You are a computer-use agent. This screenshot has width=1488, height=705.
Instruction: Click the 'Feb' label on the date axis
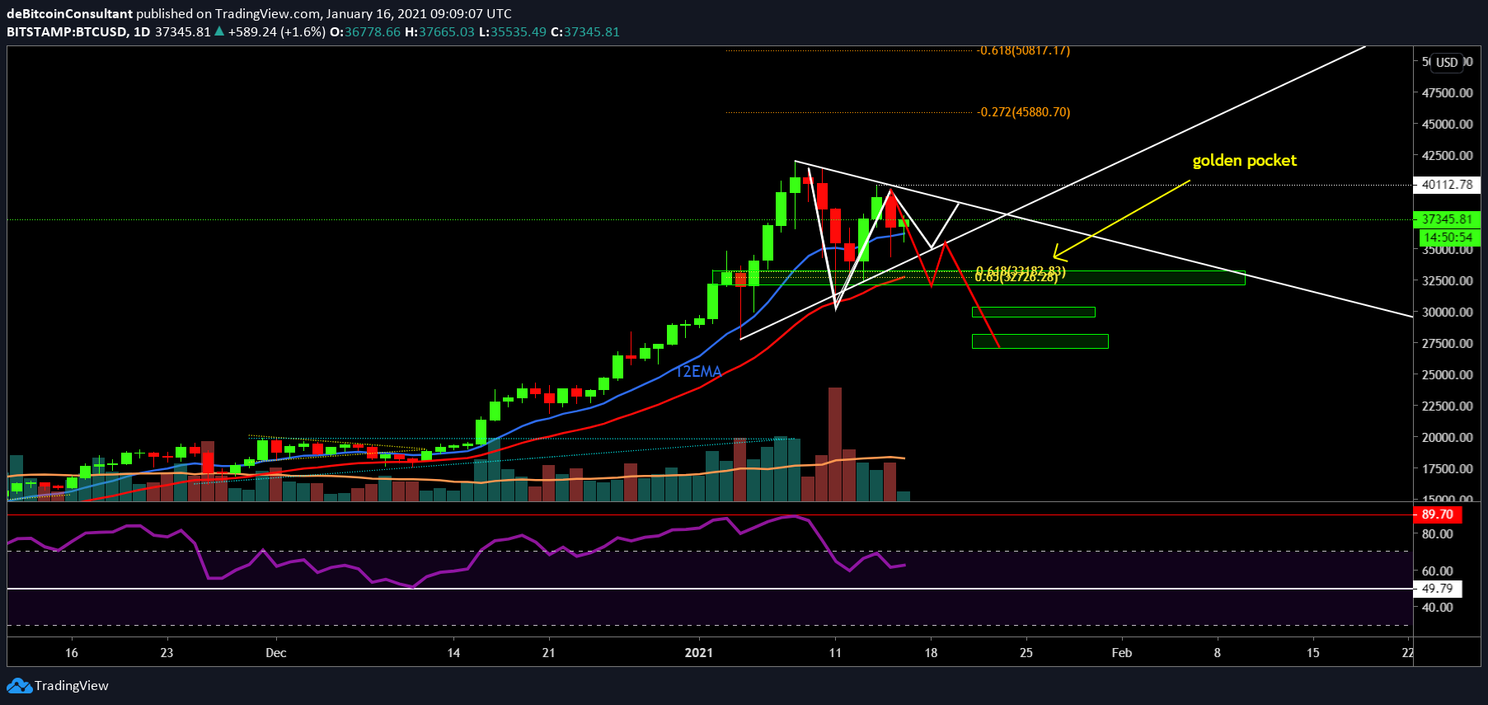[1122, 652]
